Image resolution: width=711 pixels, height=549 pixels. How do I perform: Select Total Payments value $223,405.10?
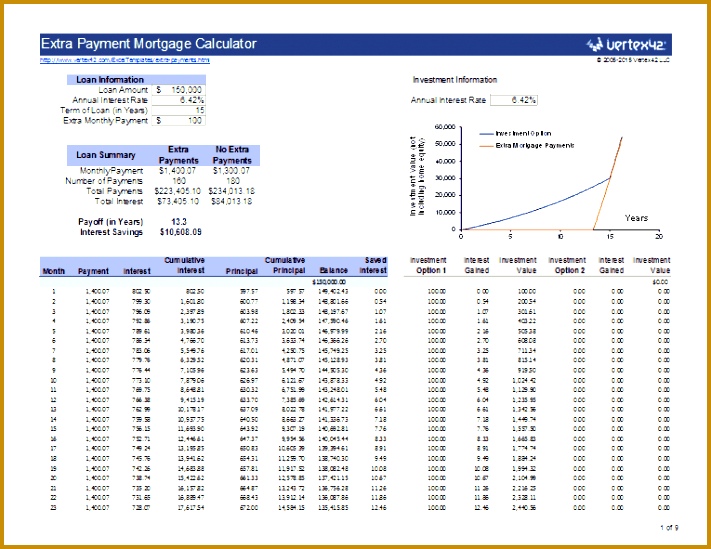tap(177, 191)
